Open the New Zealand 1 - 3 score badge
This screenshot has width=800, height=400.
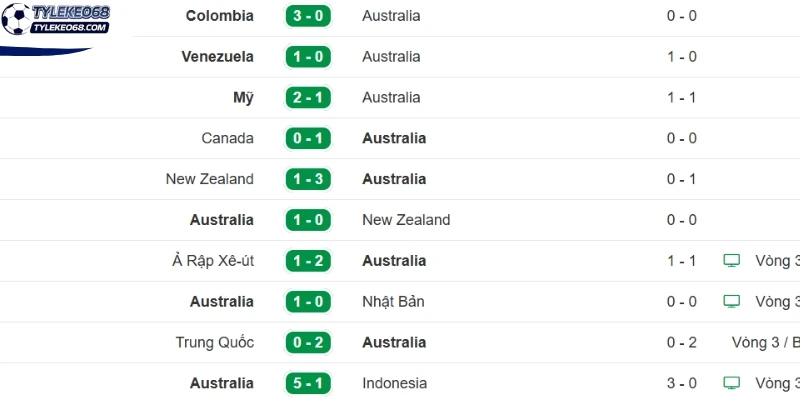coord(308,179)
